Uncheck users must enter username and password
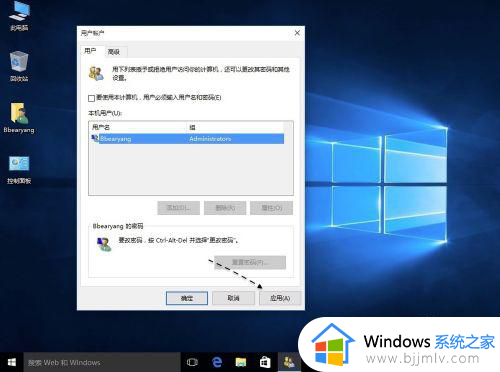Image resolution: width=500 pixels, height=372 pixels. tap(91, 98)
